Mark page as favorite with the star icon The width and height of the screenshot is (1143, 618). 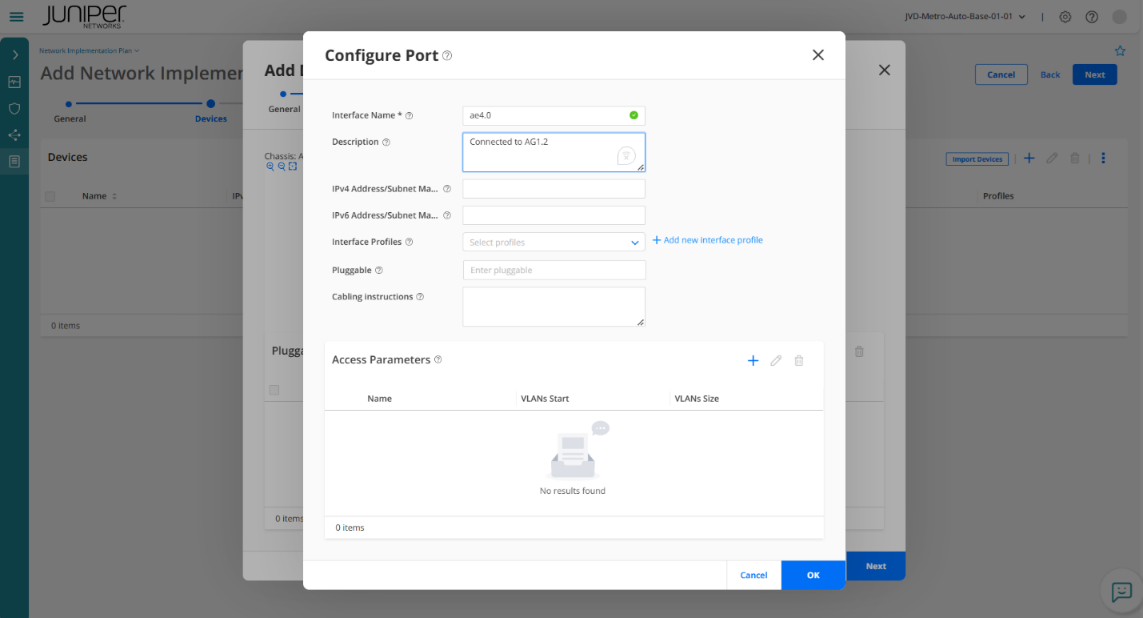coord(1120,51)
